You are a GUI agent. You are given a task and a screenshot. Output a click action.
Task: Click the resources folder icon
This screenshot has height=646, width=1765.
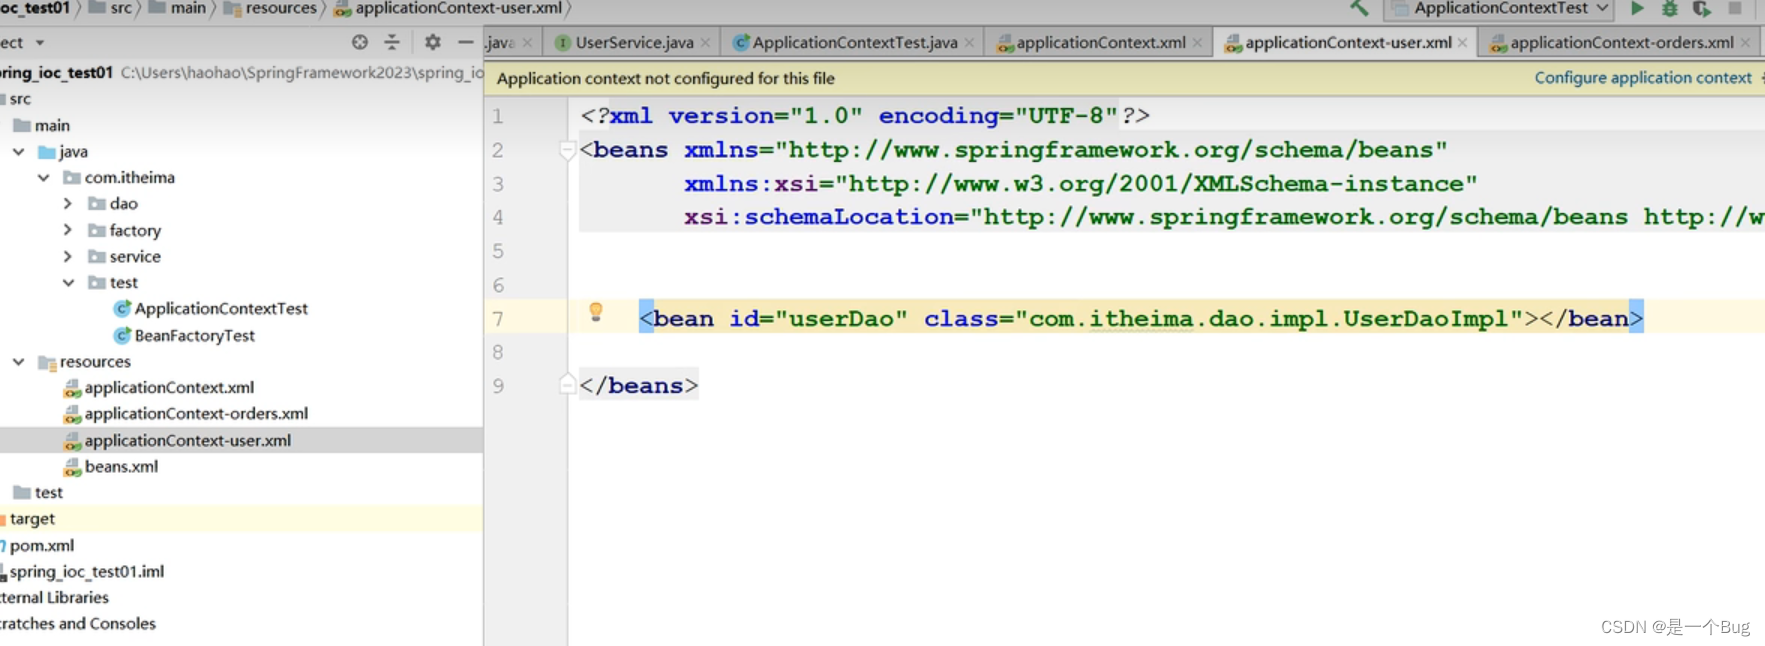(46, 362)
